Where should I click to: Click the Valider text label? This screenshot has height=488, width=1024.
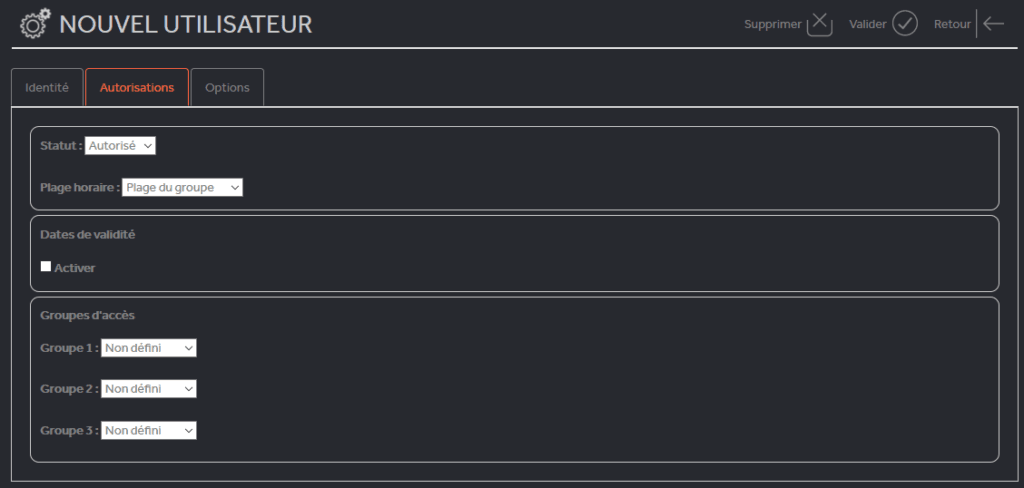868,24
